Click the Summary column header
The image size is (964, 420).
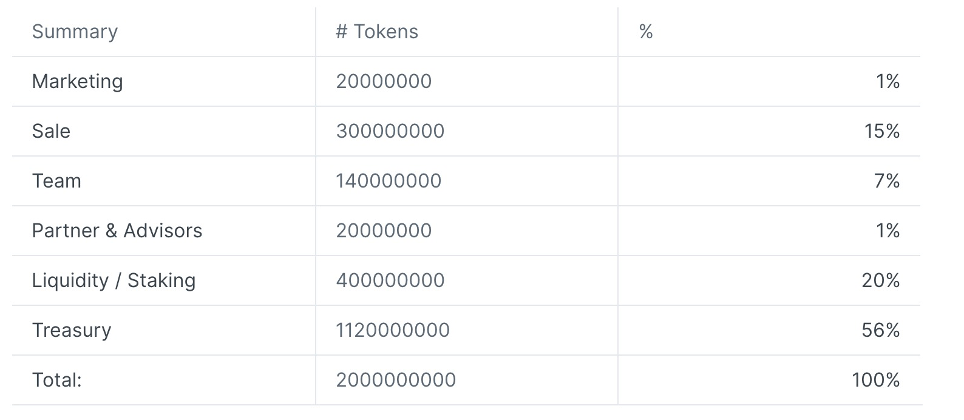(74, 31)
